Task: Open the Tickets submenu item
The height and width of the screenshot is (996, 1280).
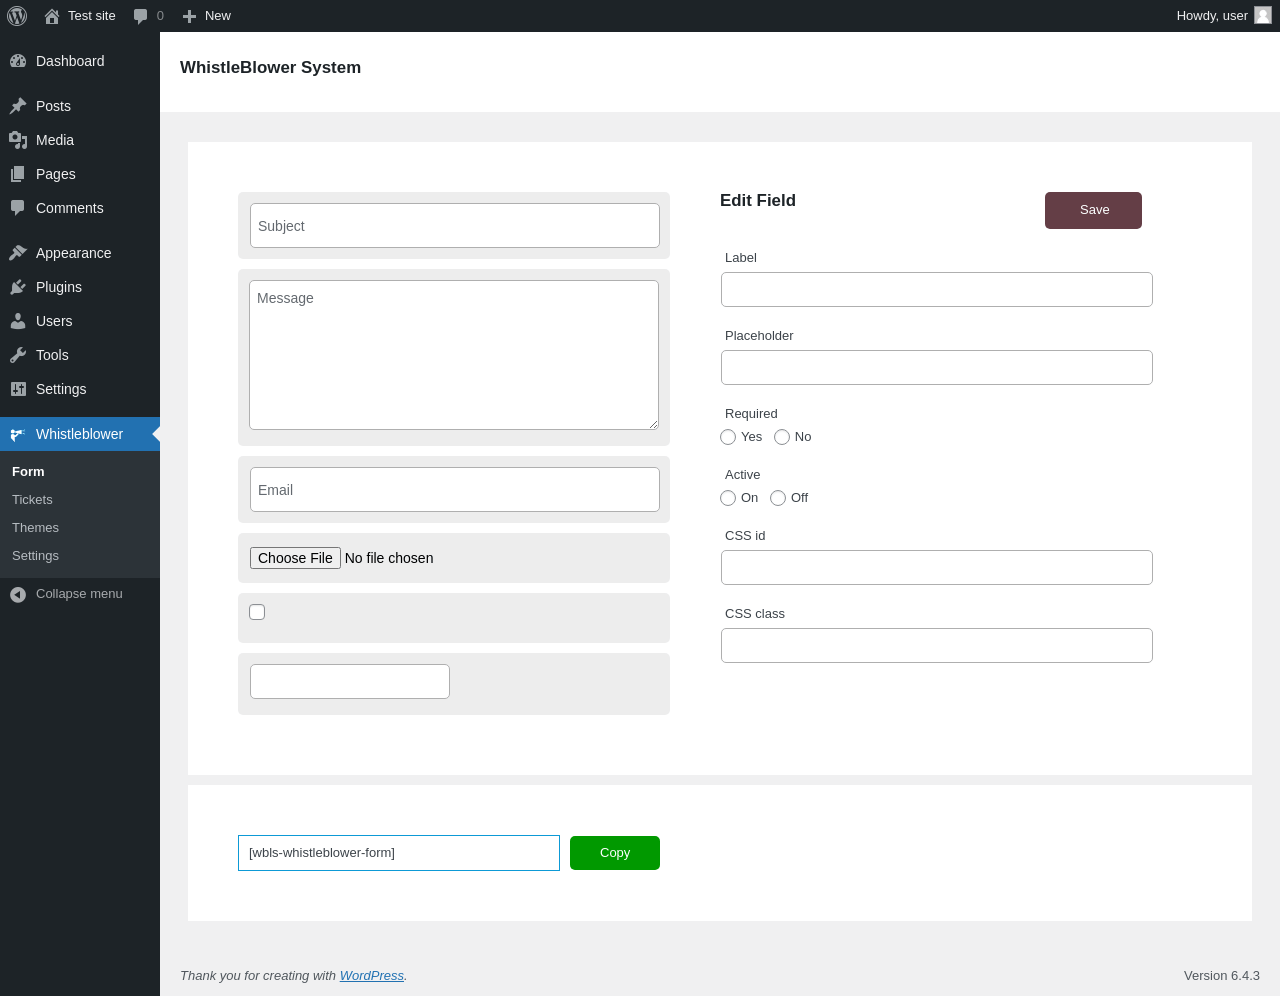Action: pyautogui.click(x=32, y=500)
